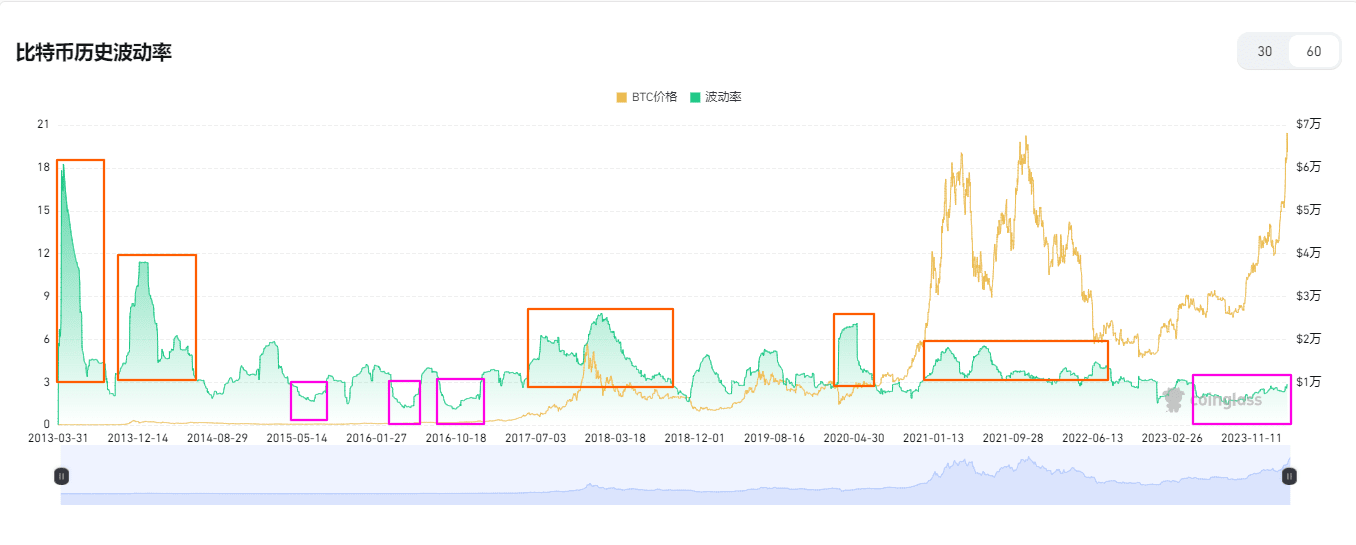Click the $4万 price axis label
1356x545 pixels.
point(1308,253)
